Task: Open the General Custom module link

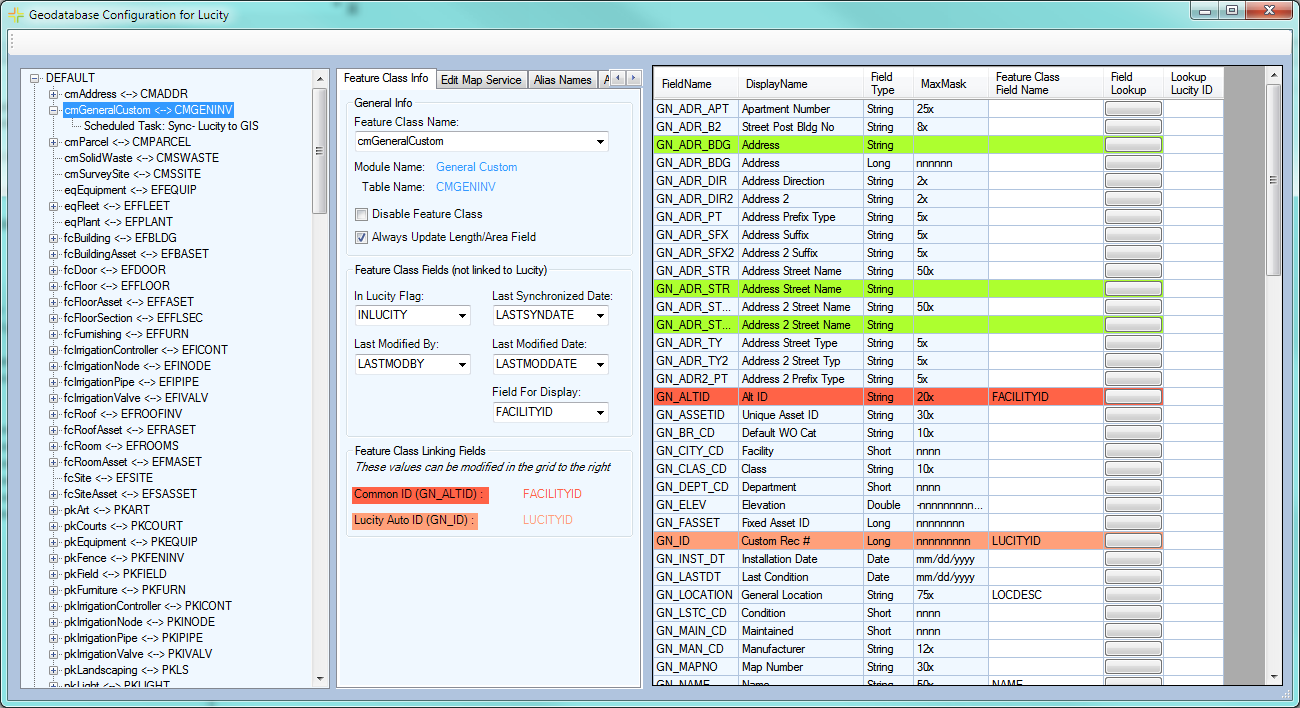Action: pyautogui.click(x=477, y=167)
